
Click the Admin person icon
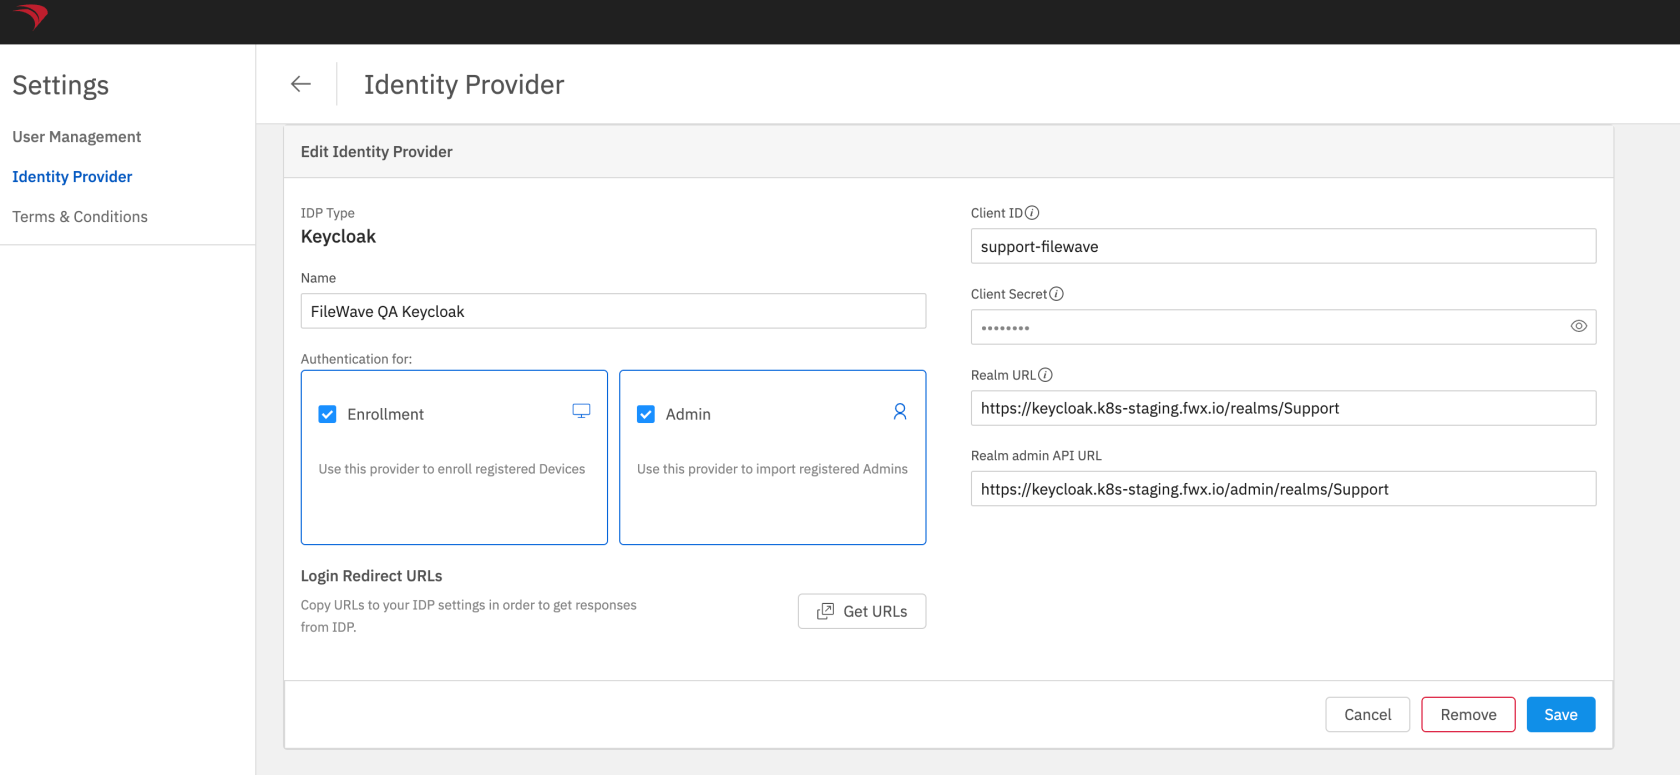[x=900, y=411]
